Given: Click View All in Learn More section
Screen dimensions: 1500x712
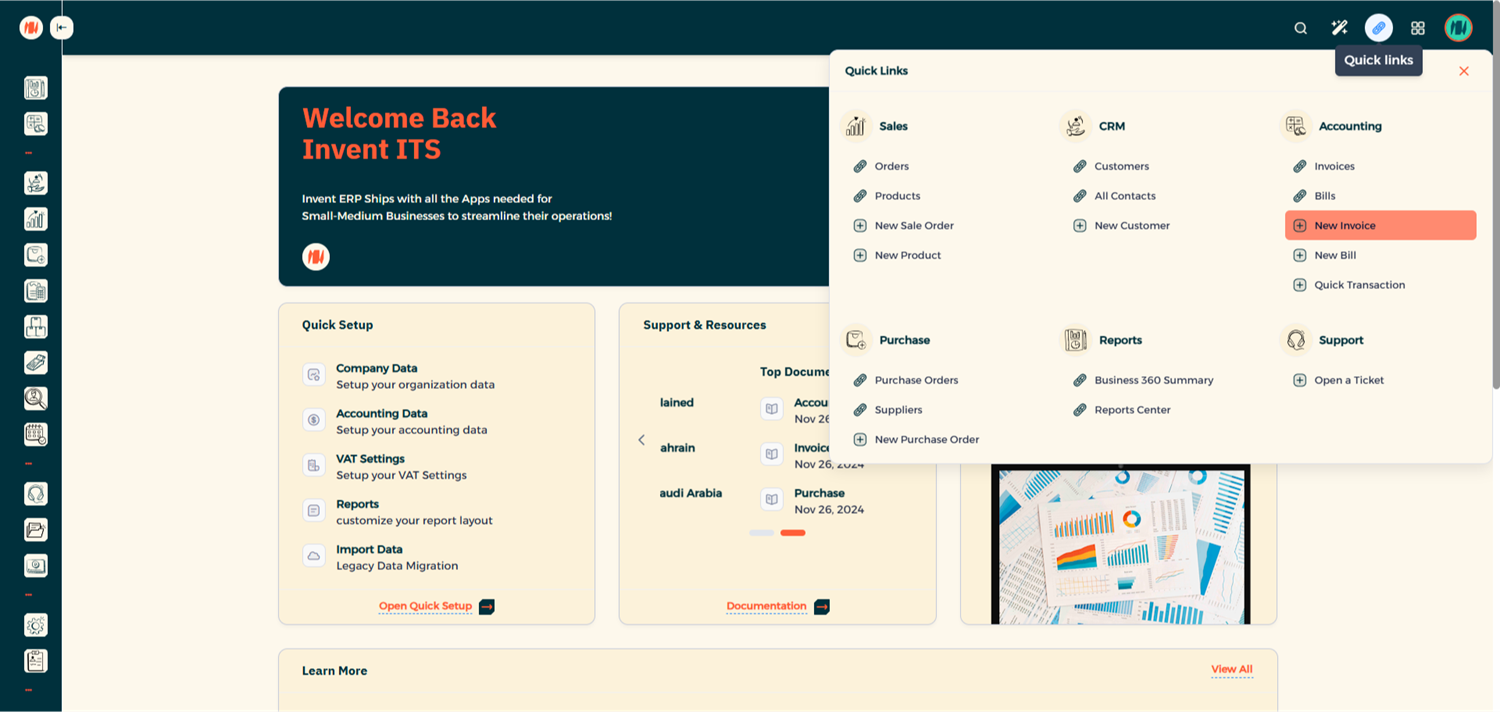Looking at the screenshot, I should click(1231, 669).
